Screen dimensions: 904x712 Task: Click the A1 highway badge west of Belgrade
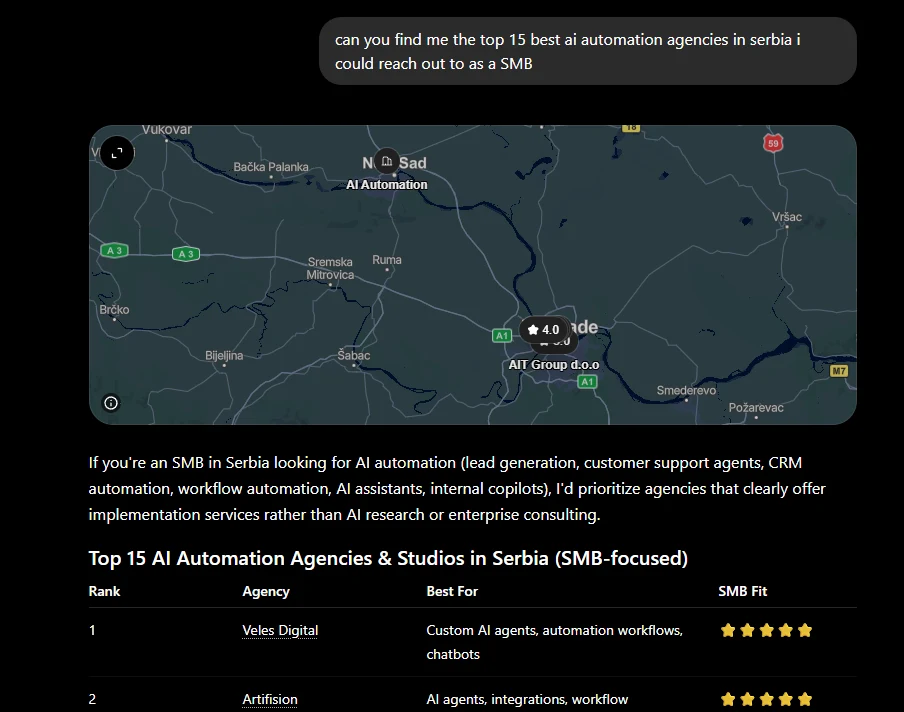pyautogui.click(x=502, y=336)
